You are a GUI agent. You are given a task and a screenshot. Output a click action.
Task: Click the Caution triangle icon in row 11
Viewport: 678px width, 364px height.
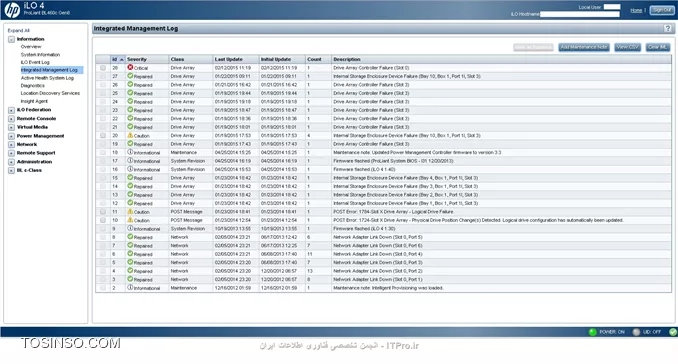coord(130,211)
